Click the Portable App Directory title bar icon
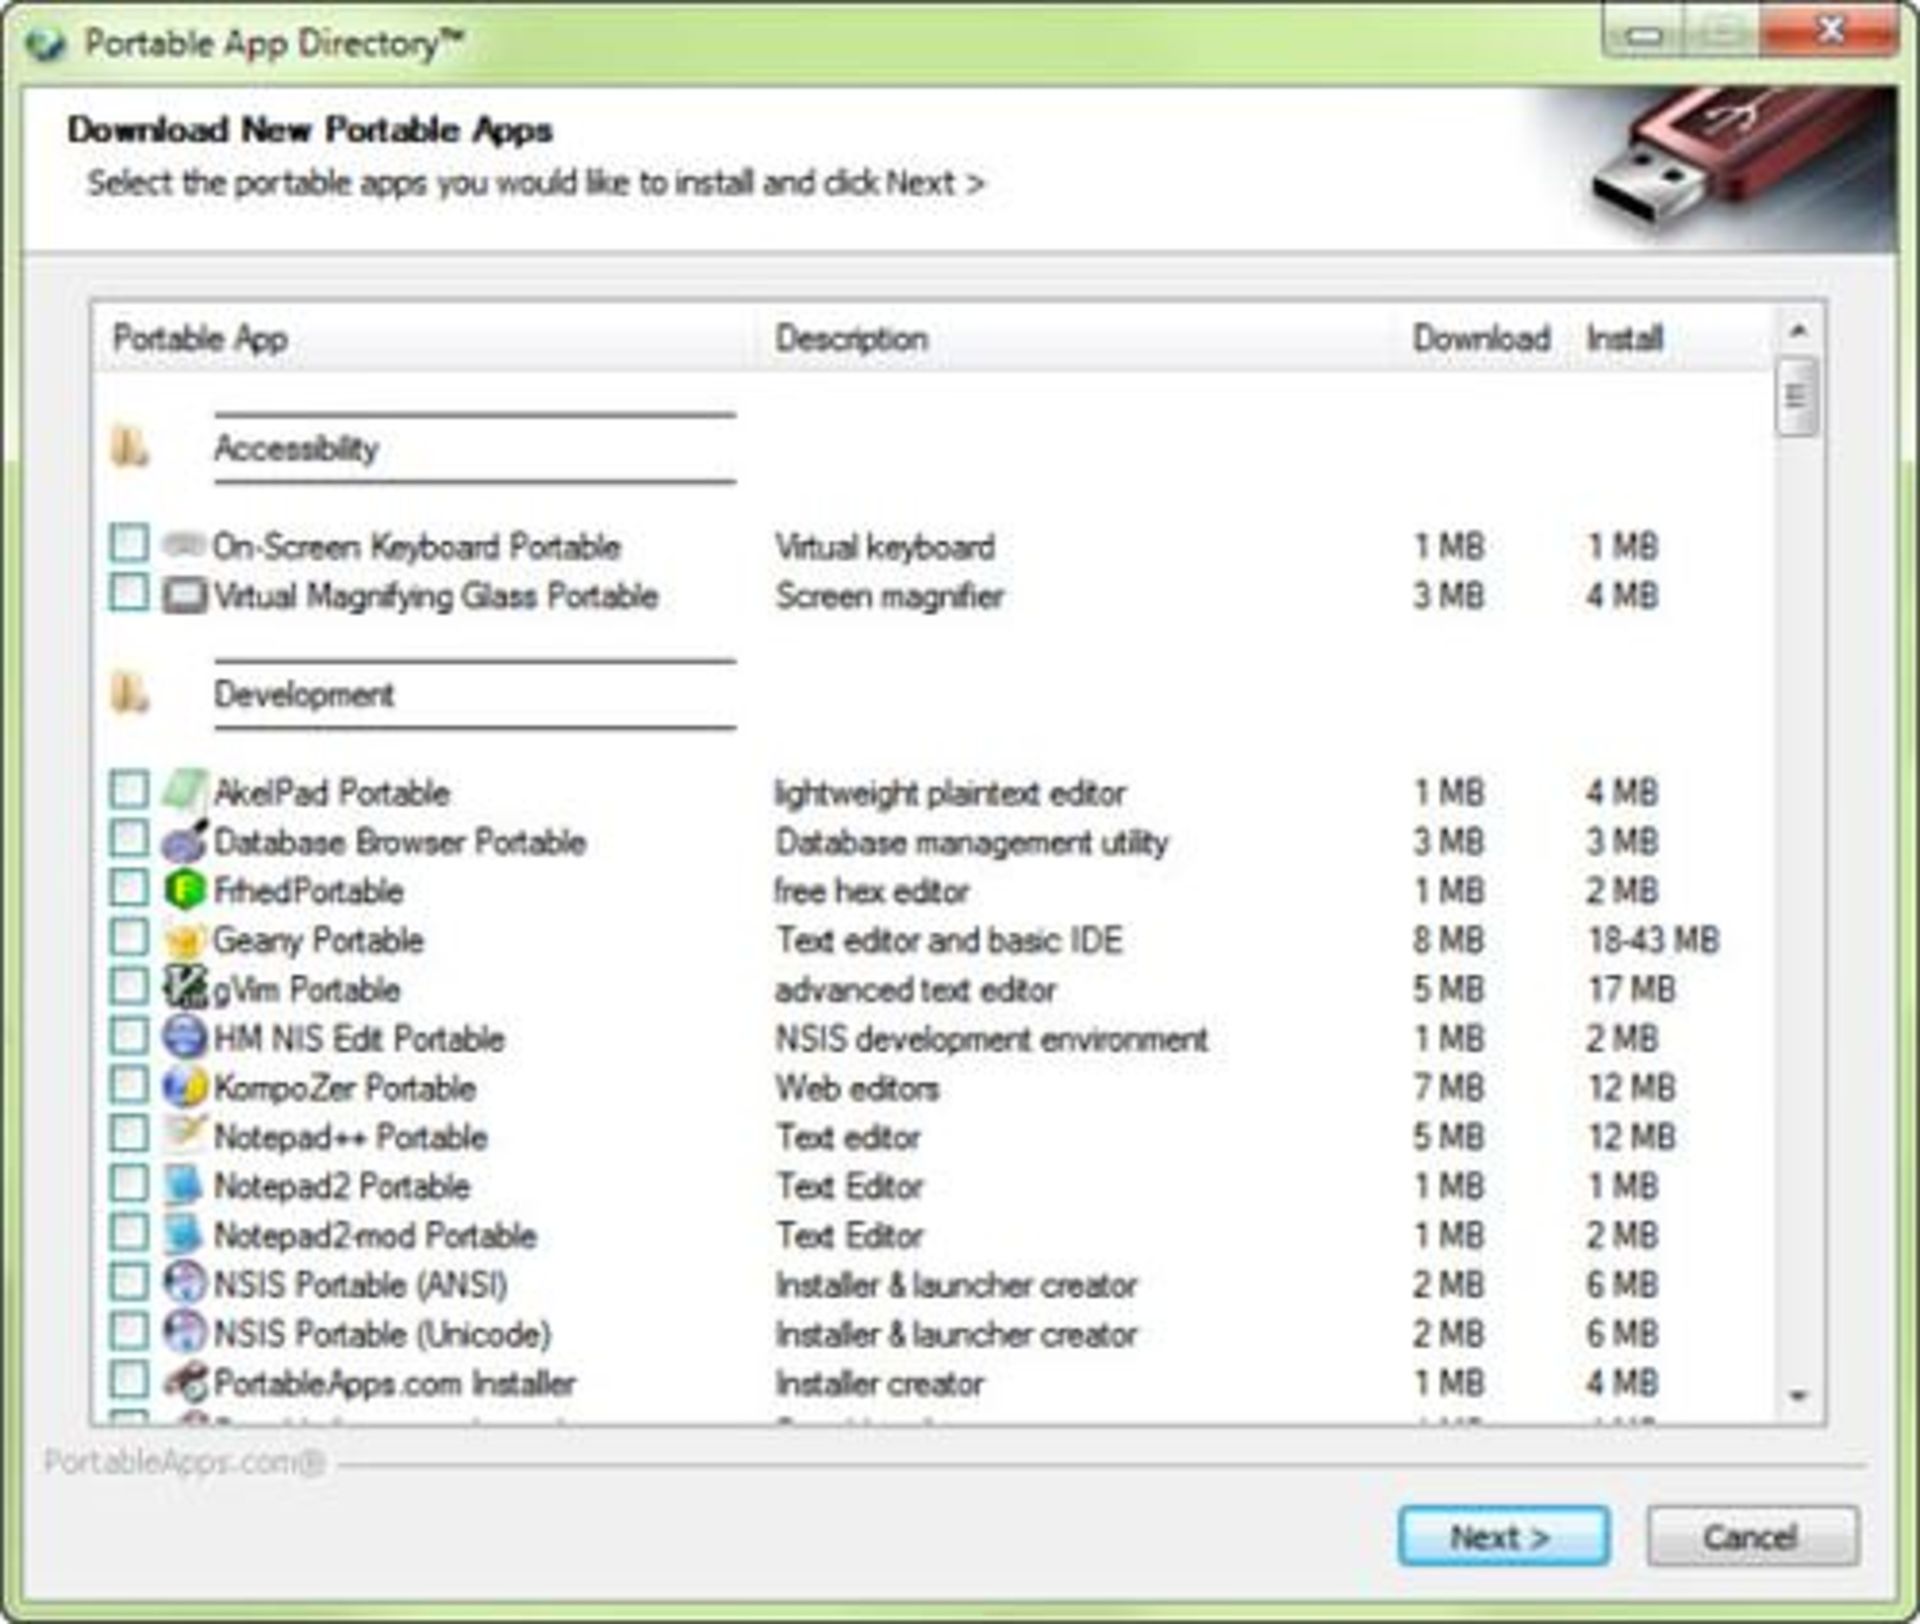The width and height of the screenshot is (1920, 1624). click(46, 45)
